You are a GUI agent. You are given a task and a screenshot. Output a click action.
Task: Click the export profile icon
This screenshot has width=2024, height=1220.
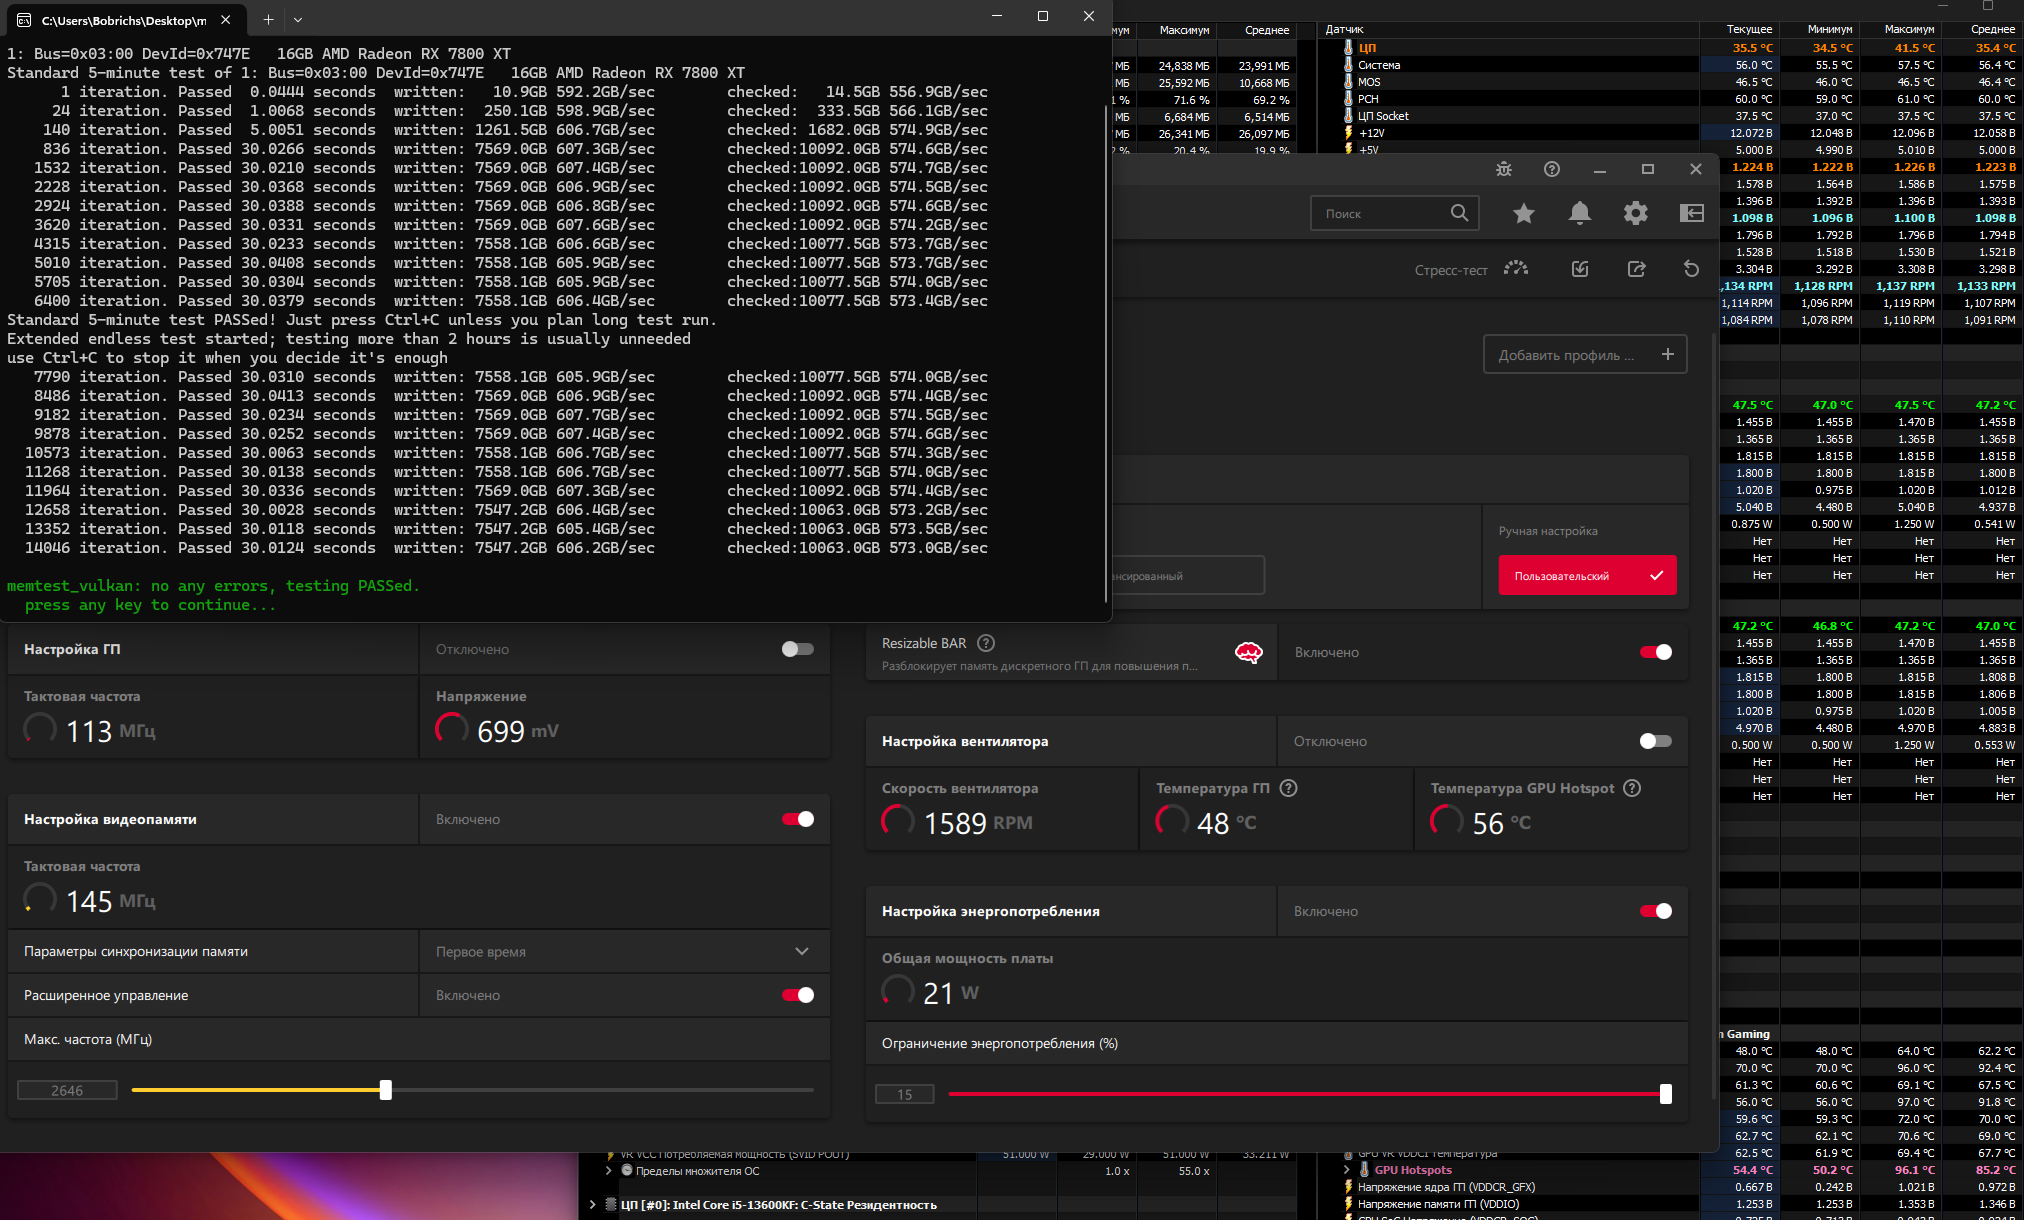1636,269
